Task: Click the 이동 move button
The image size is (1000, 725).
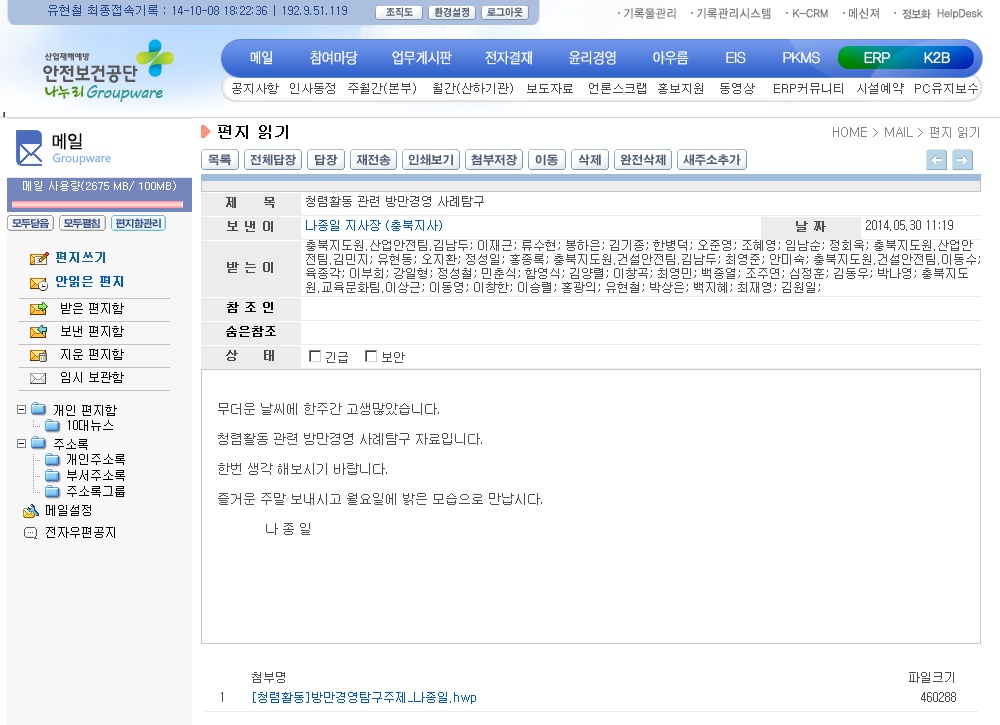Action: point(547,159)
